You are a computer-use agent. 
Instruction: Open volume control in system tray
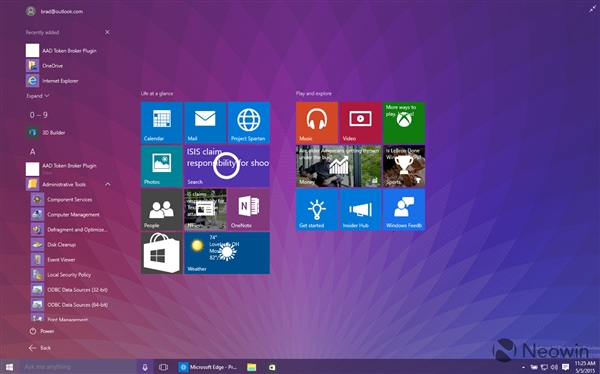554,367
